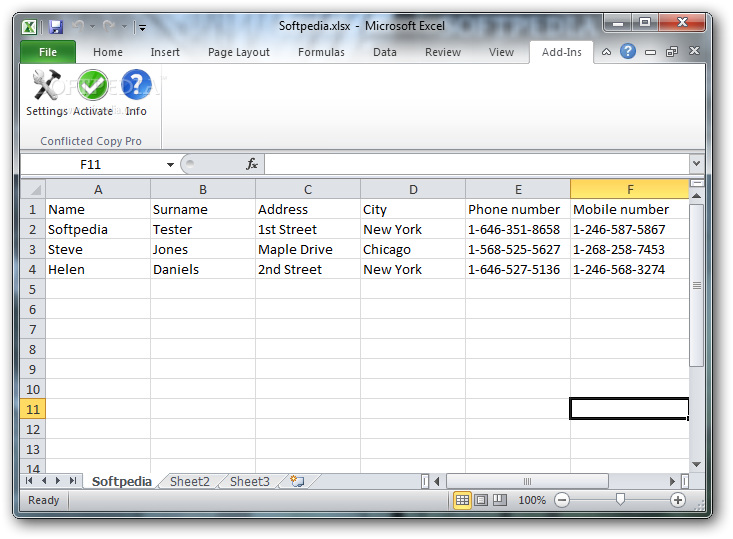The image size is (733, 539).
Task: Switch to the Formulas tab
Action: [321, 52]
